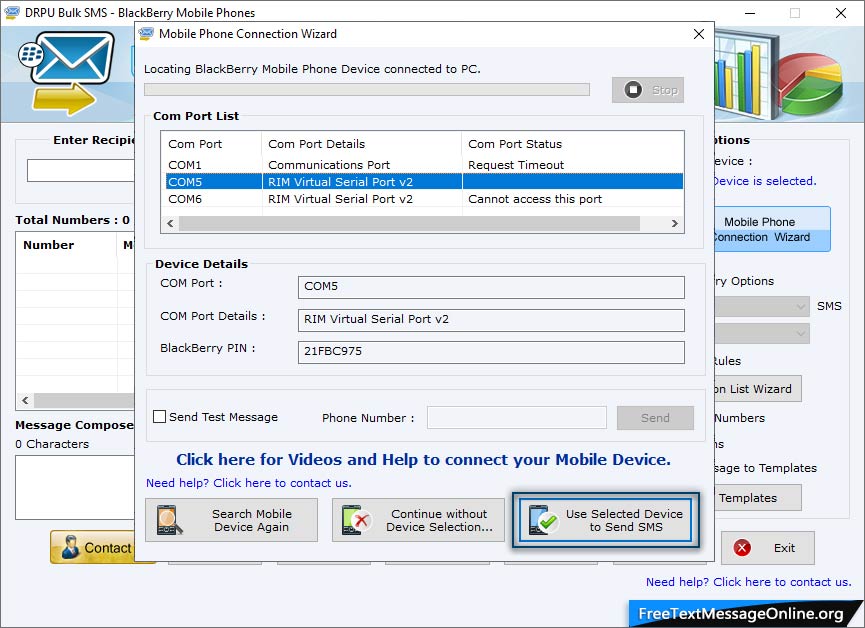The width and height of the screenshot is (865, 628).
Task: Click the List Wizard button in main window
Action: click(x=757, y=389)
